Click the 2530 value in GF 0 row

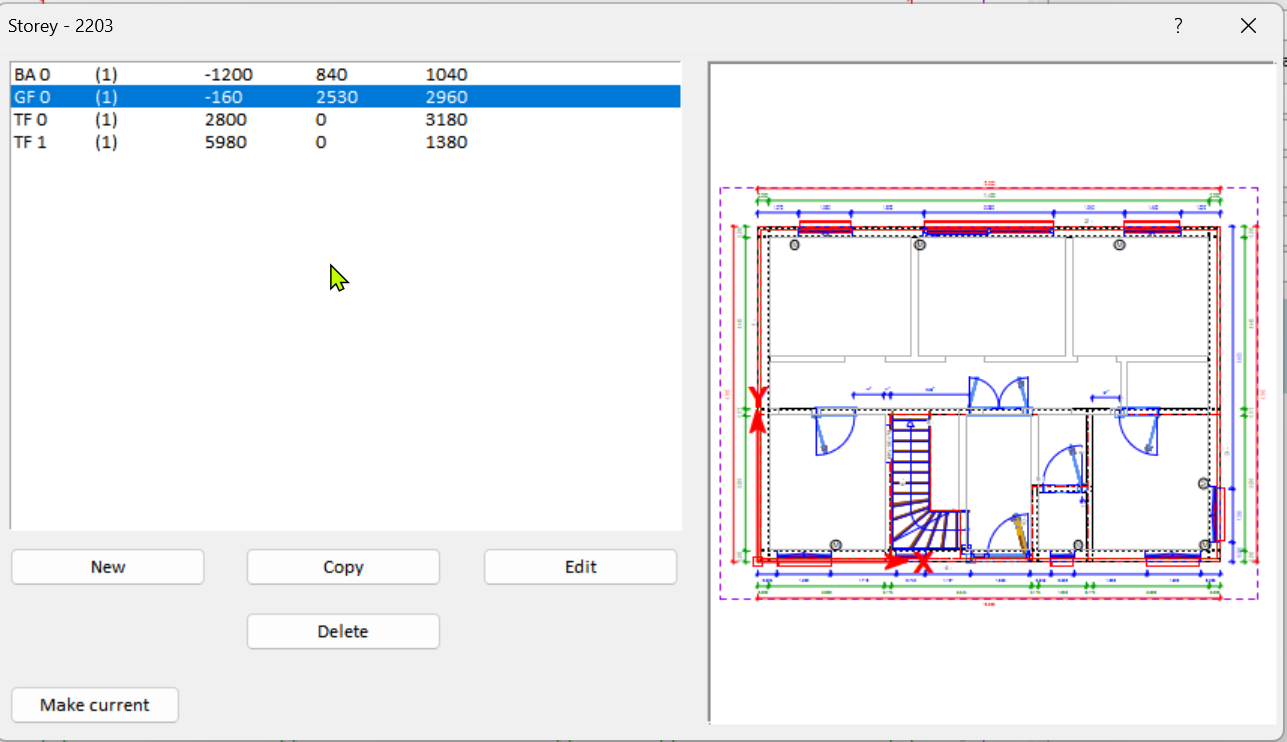(x=336, y=97)
